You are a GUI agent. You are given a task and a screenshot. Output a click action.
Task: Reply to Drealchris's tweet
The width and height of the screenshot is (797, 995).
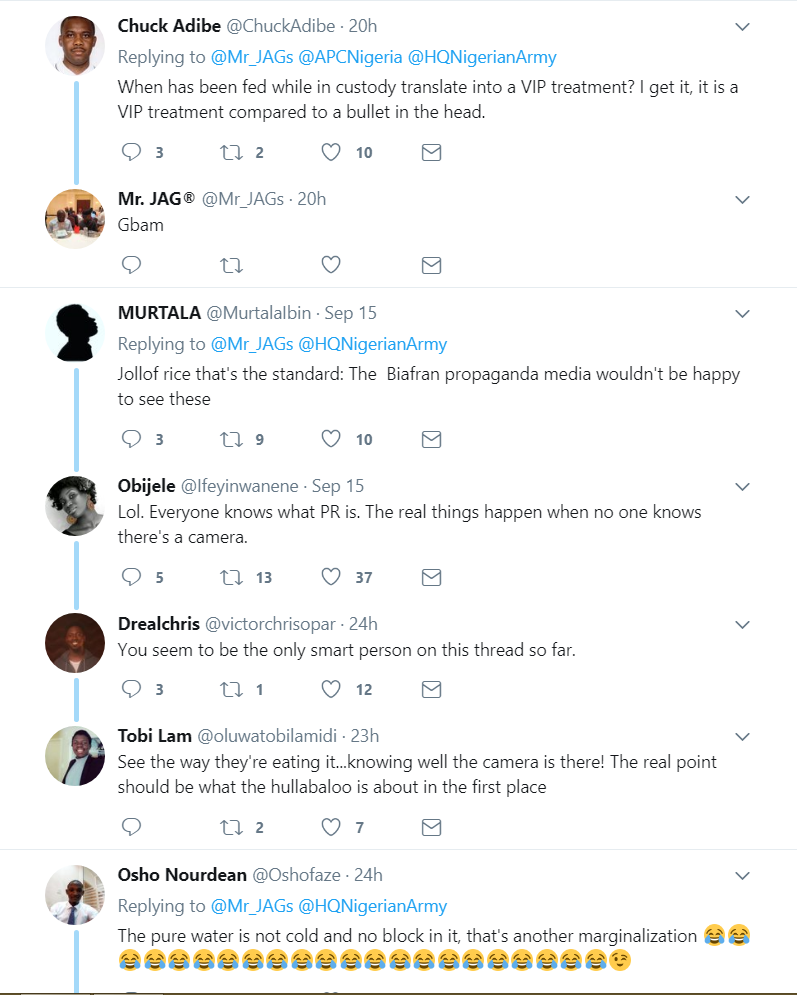pyautogui.click(x=132, y=689)
